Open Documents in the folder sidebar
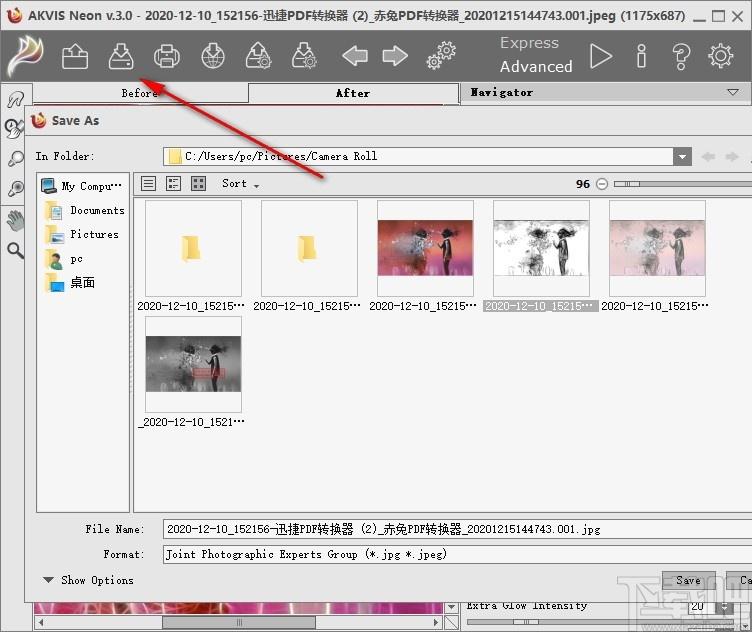 coord(96,211)
